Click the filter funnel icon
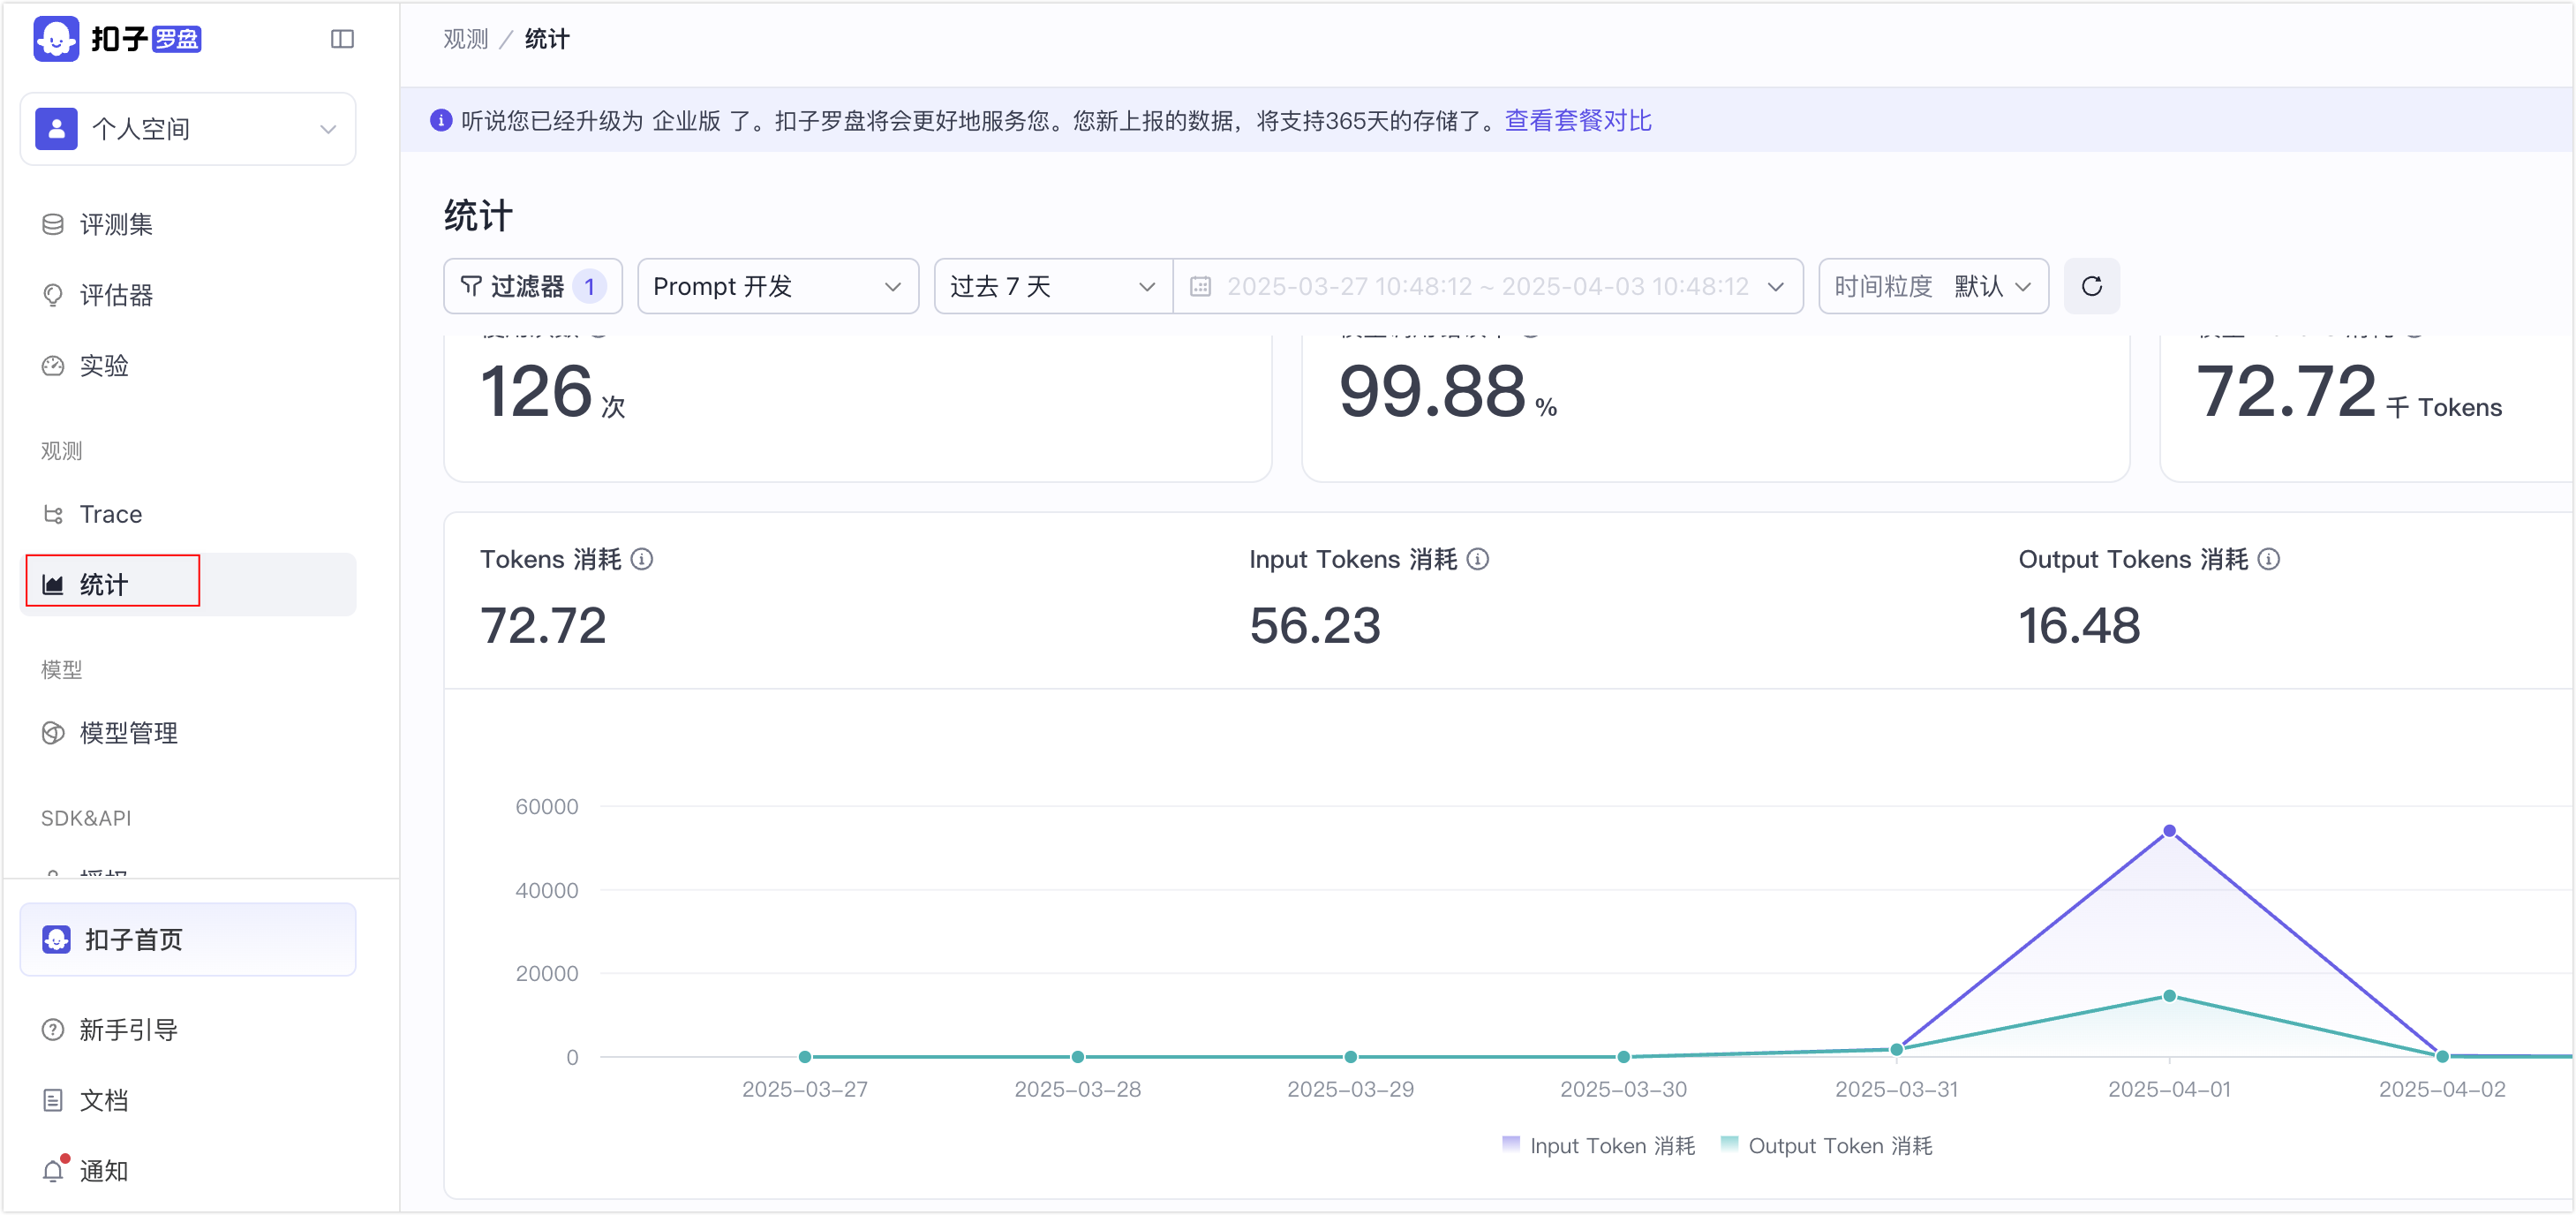This screenshot has width=2576, height=1215. [x=471, y=286]
